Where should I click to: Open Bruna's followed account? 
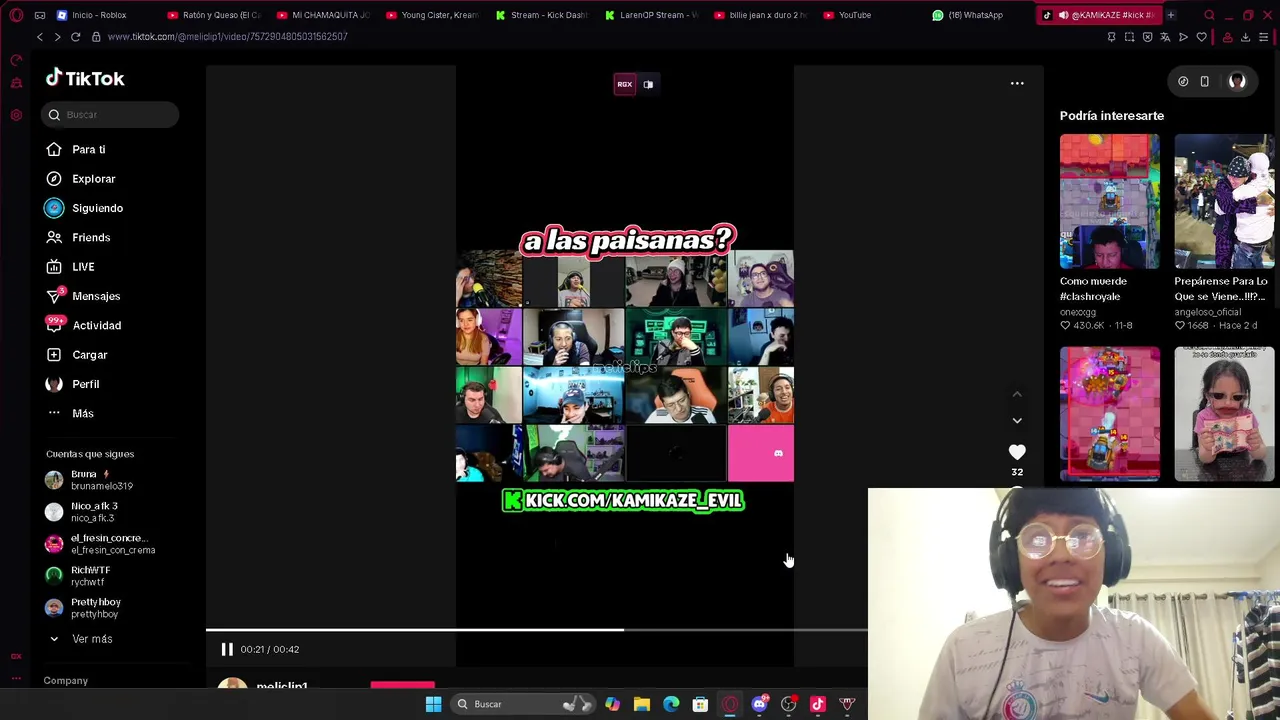[x=90, y=480]
